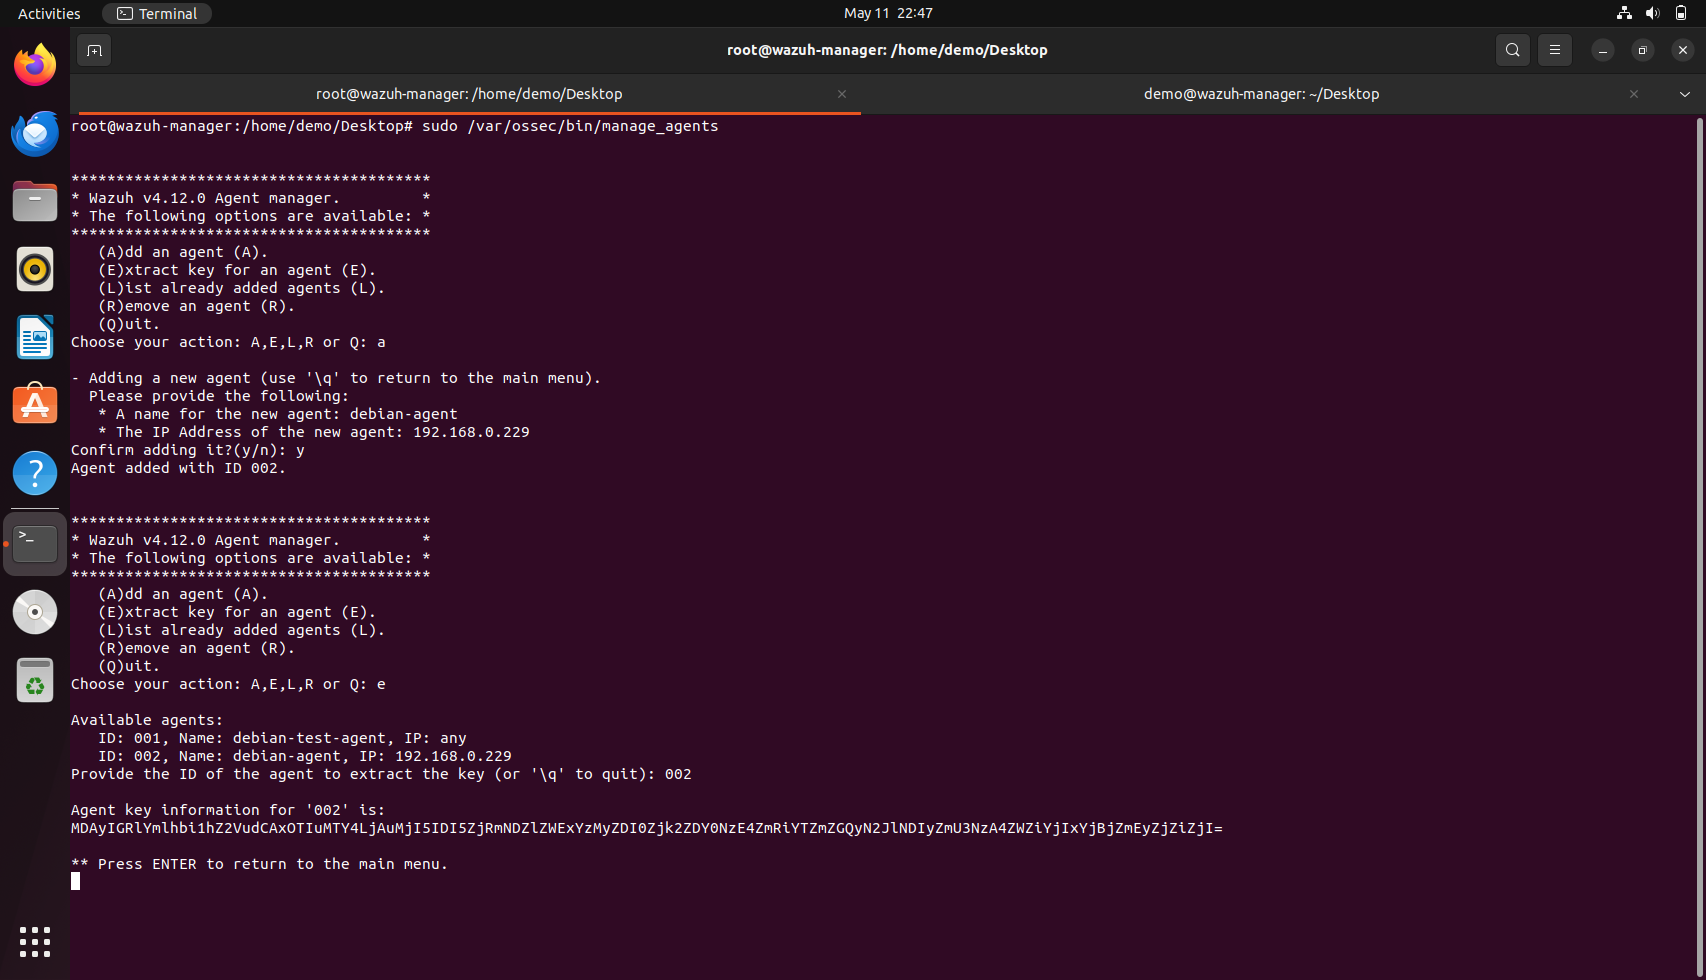Open the Files manager dock icon
The image size is (1706, 980).
(35, 201)
